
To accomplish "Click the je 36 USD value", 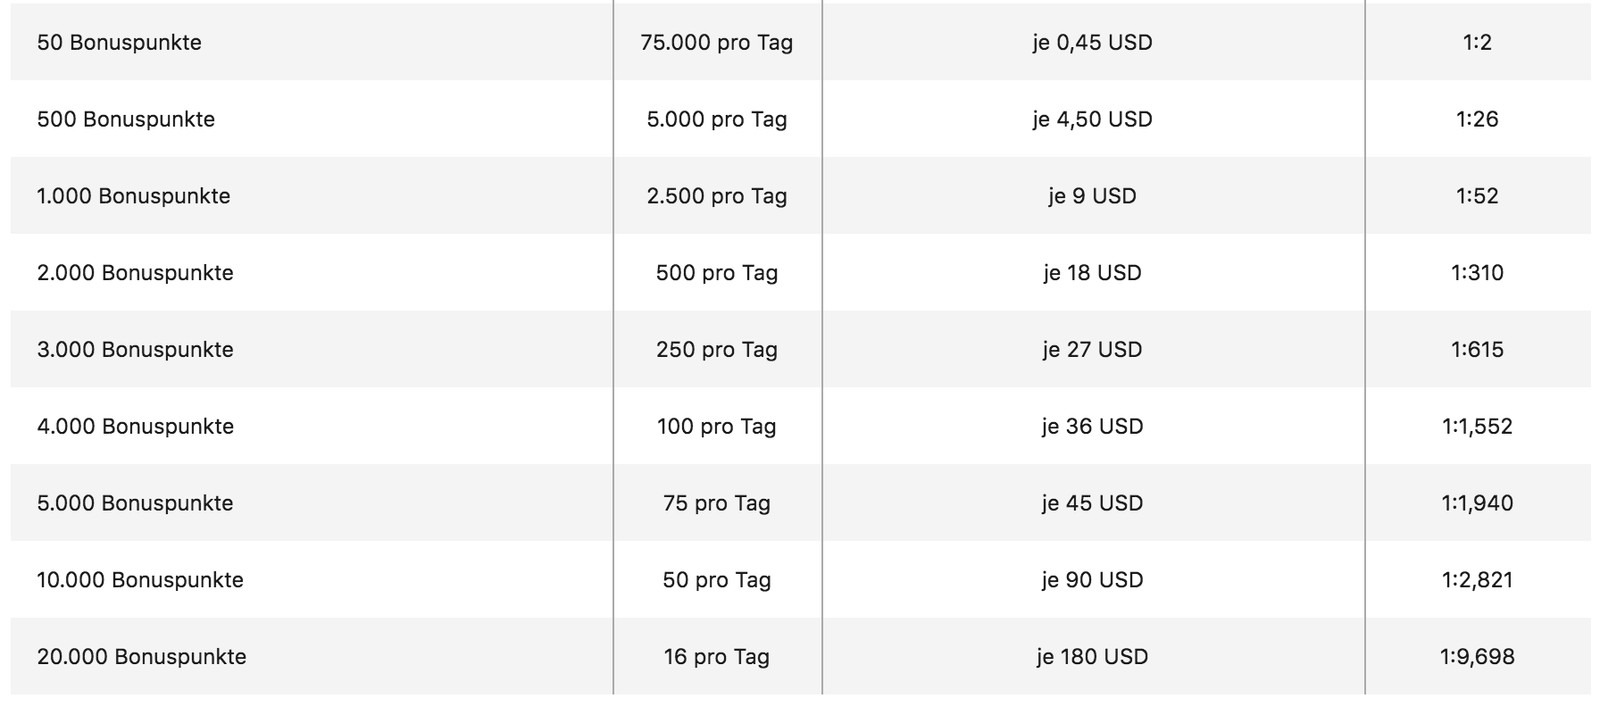I will tap(1093, 427).
